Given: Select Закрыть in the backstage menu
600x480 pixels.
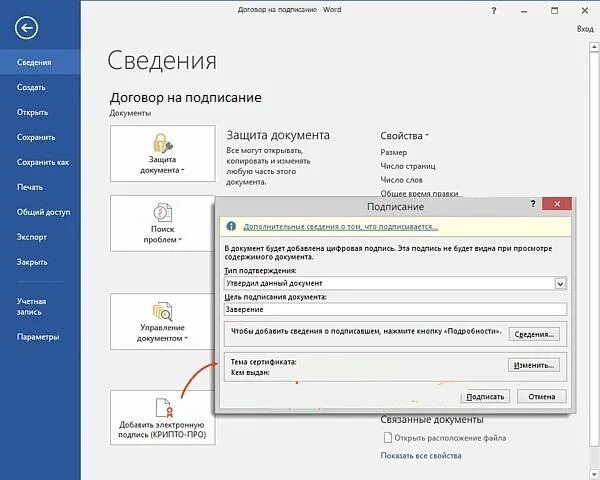Looking at the screenshot, I should click(32, 262).
